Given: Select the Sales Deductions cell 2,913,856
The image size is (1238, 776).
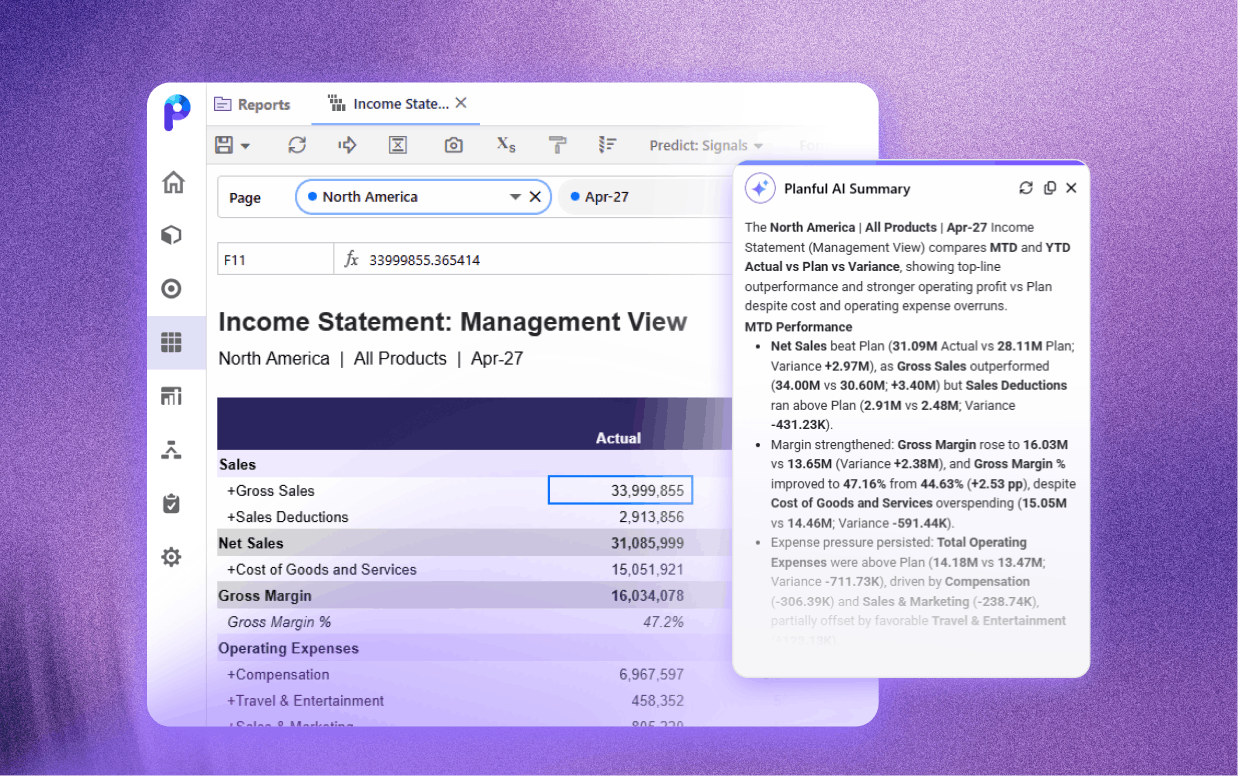Looking at the screenshot, I should [651, 517].
